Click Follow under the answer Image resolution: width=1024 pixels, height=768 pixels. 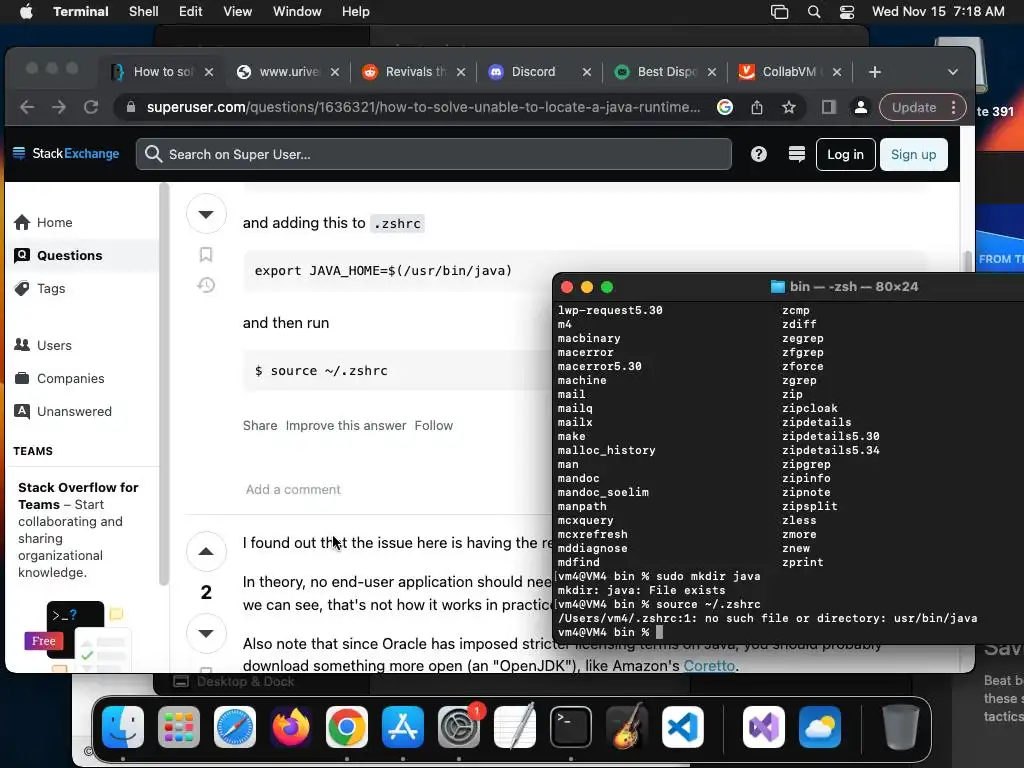[x=434, y=426]
